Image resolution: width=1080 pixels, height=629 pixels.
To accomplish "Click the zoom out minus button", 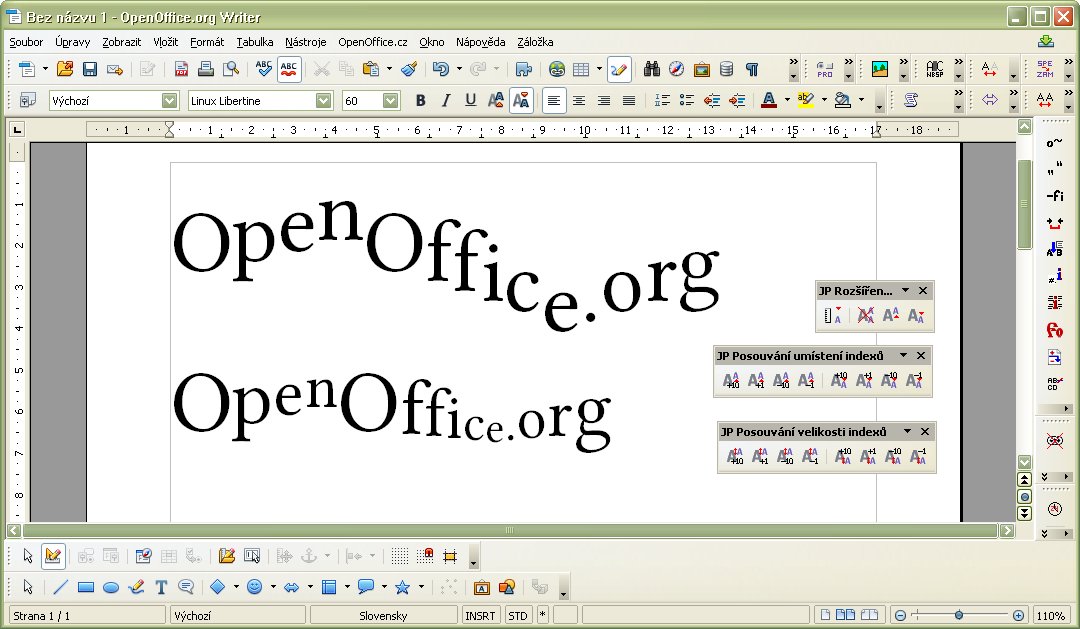I will (x=899, y=615).
